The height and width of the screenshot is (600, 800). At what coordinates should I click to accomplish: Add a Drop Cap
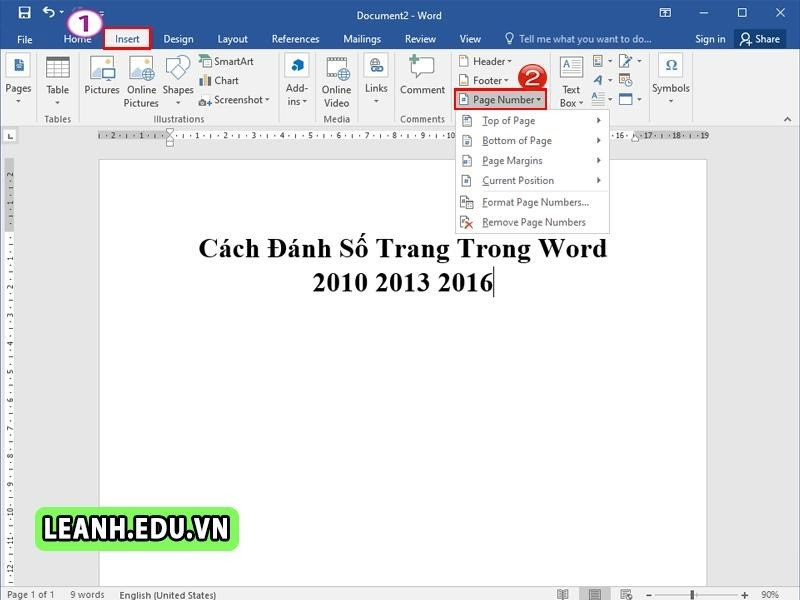point(602,99)
